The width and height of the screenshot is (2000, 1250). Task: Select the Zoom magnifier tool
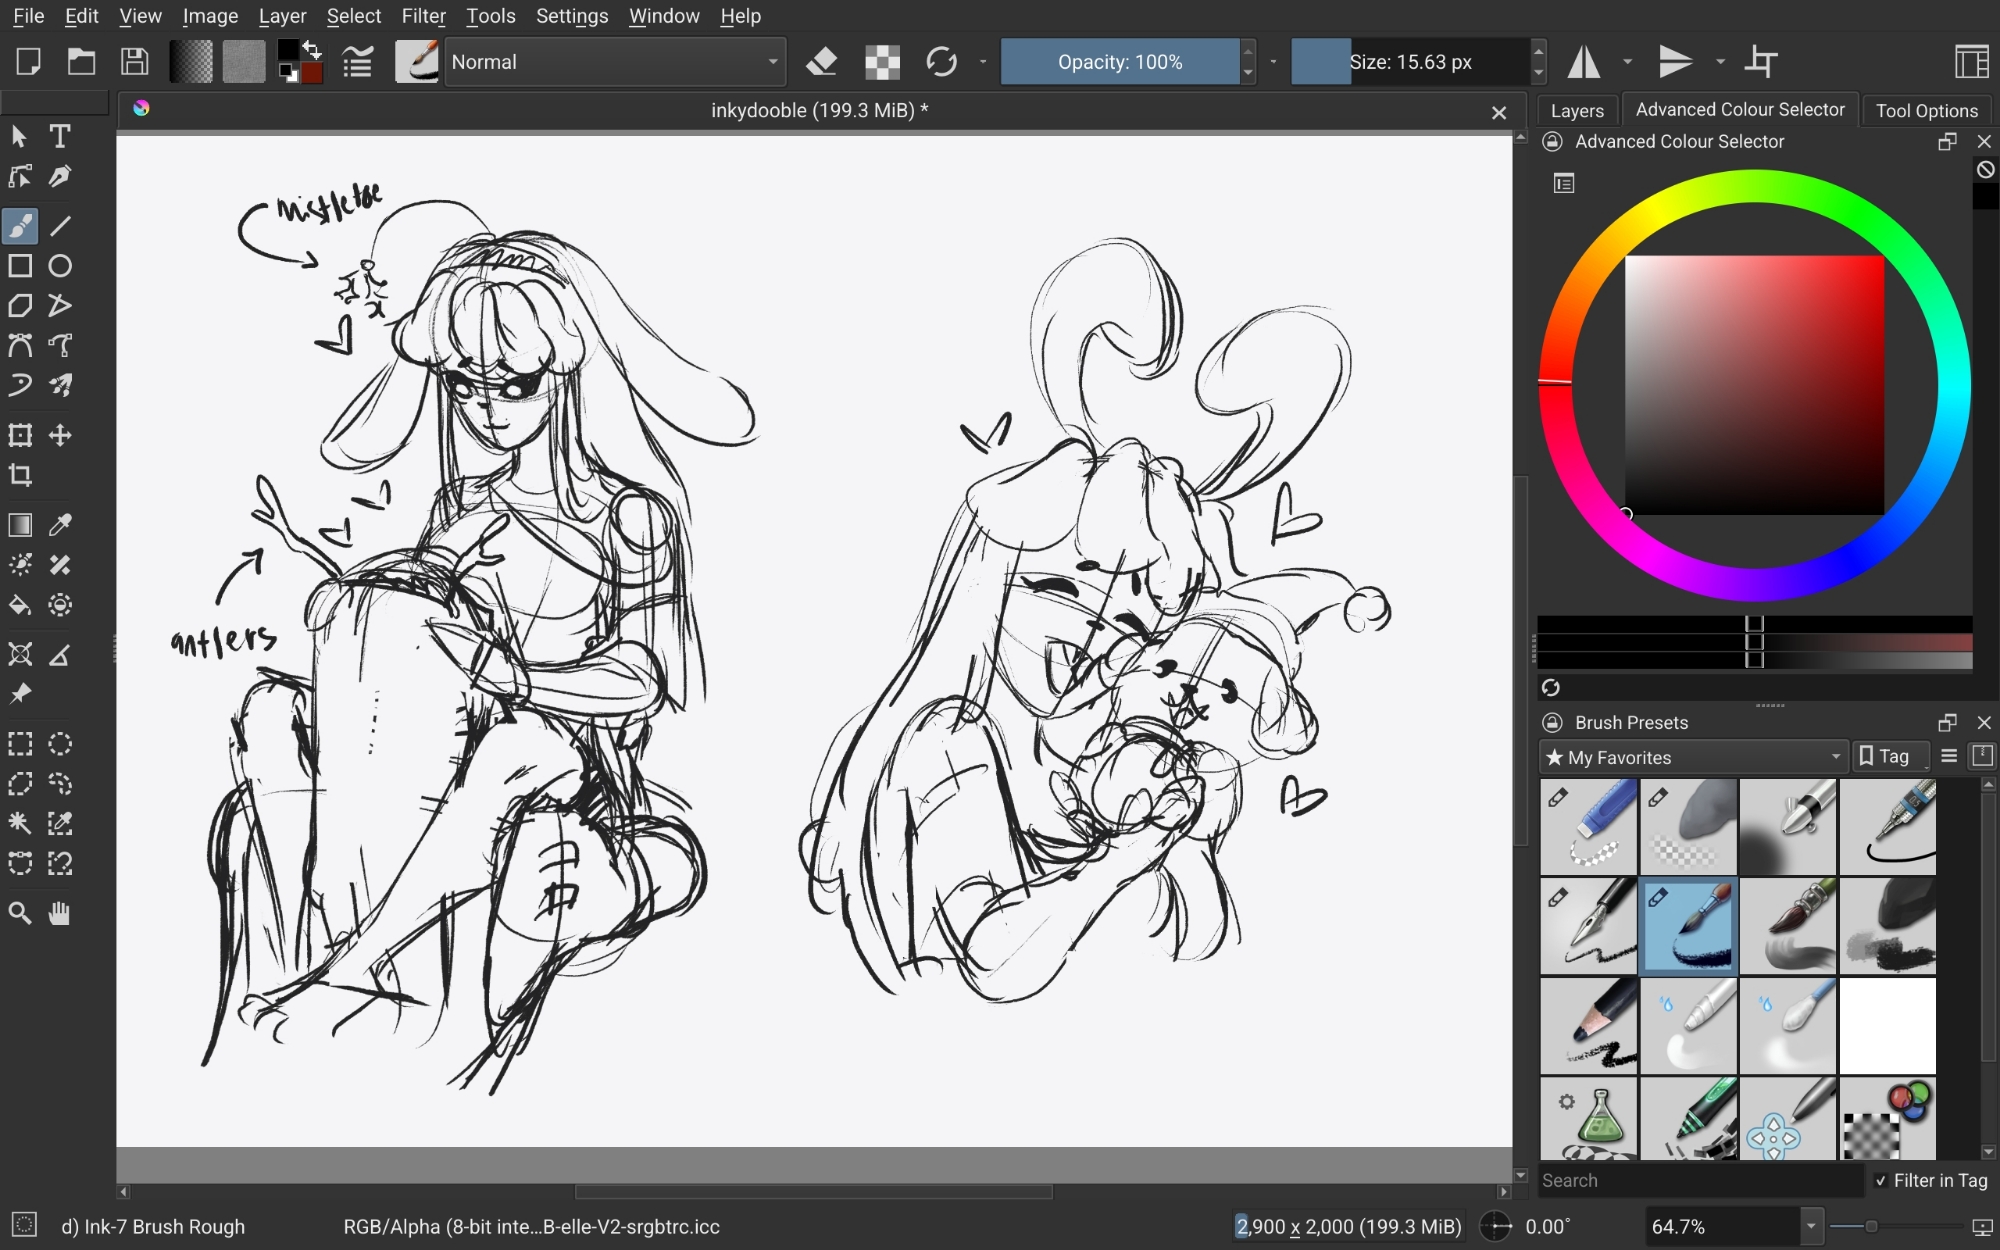tap(20, 913)
